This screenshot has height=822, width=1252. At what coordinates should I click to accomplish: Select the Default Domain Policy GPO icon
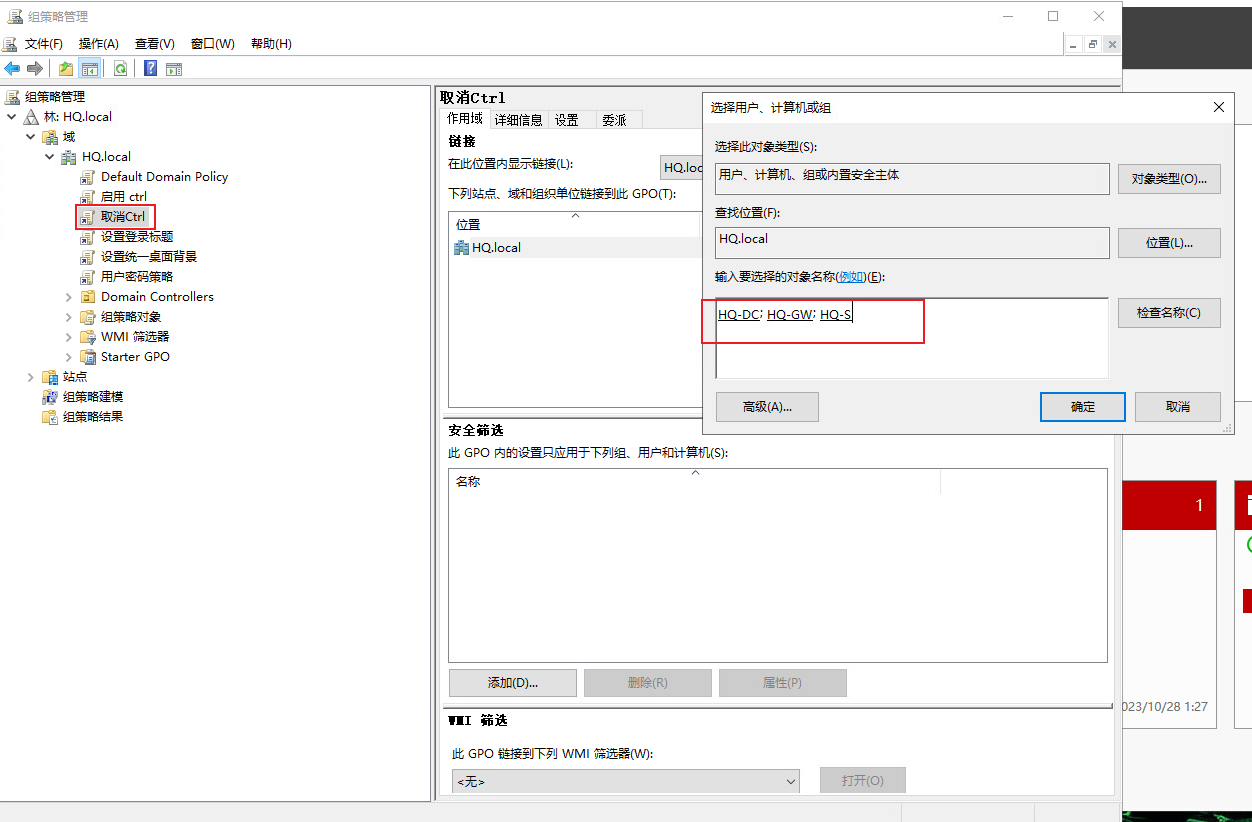[88, 177]
